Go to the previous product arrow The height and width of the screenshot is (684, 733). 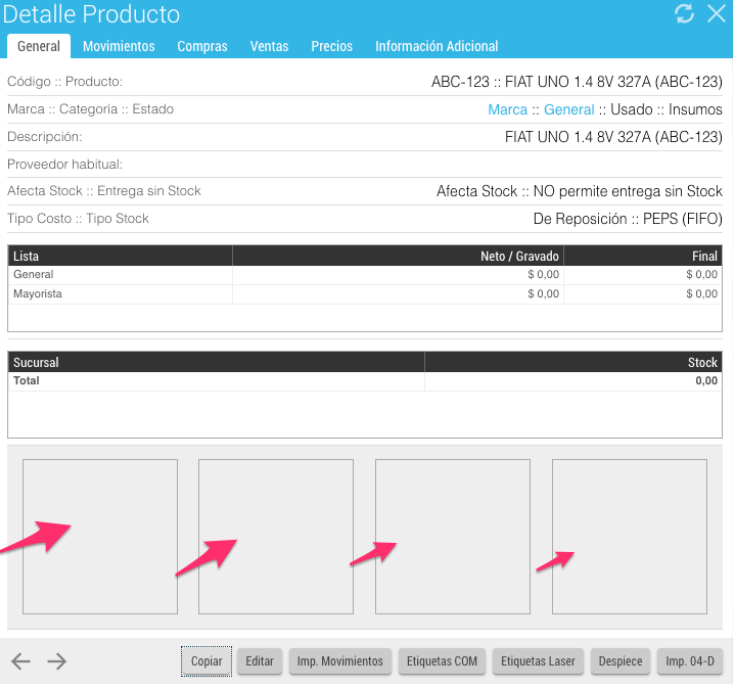21,661
